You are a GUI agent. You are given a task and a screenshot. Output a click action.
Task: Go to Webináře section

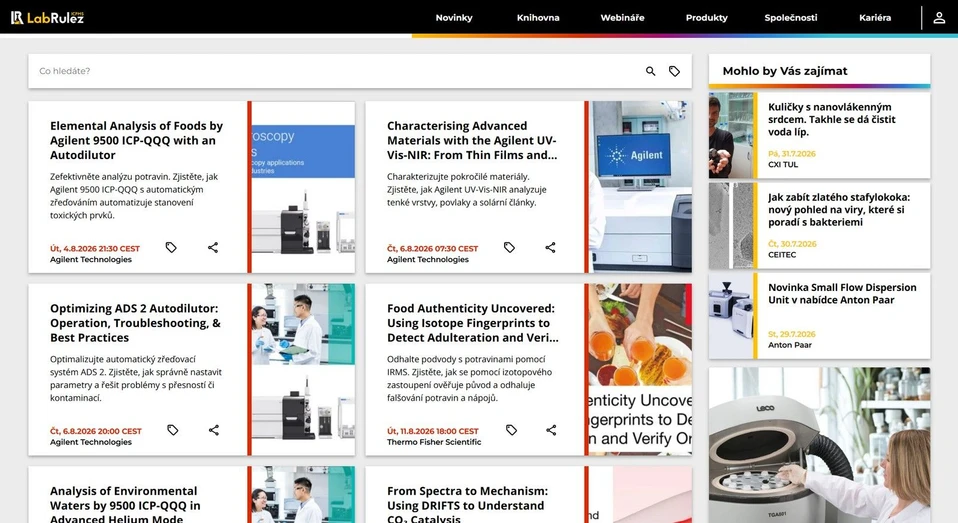pos(623,18)
